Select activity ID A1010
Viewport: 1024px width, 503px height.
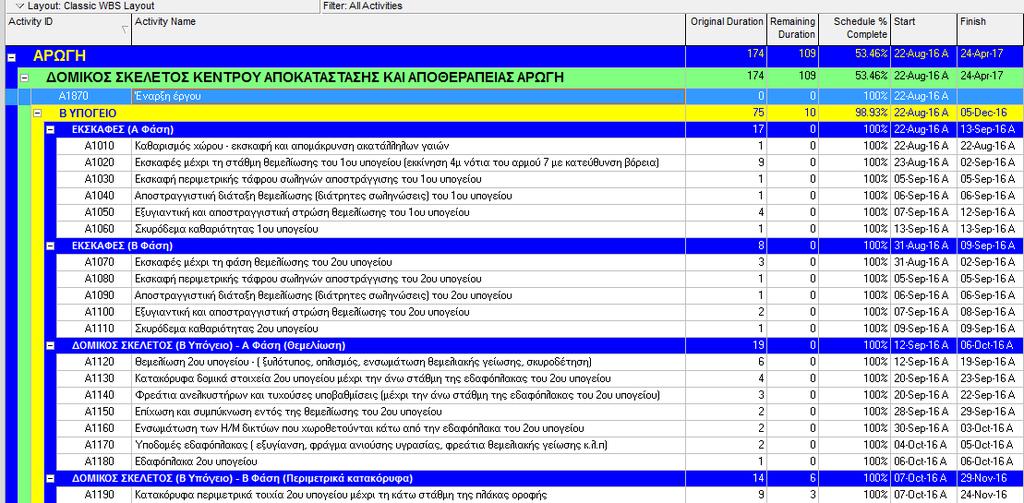pos(99,146)
